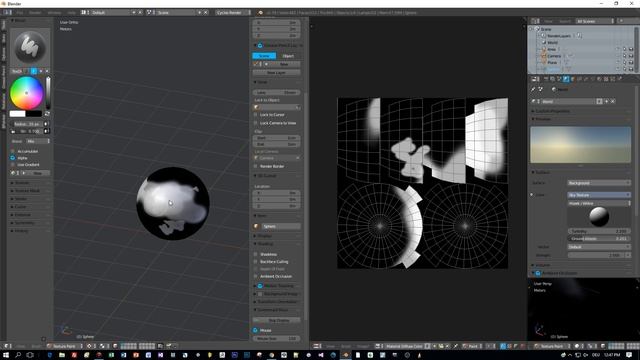Open Surface Background shader dropdown
Viewport: 640px width, 360px height.
[x=599, y=183]
